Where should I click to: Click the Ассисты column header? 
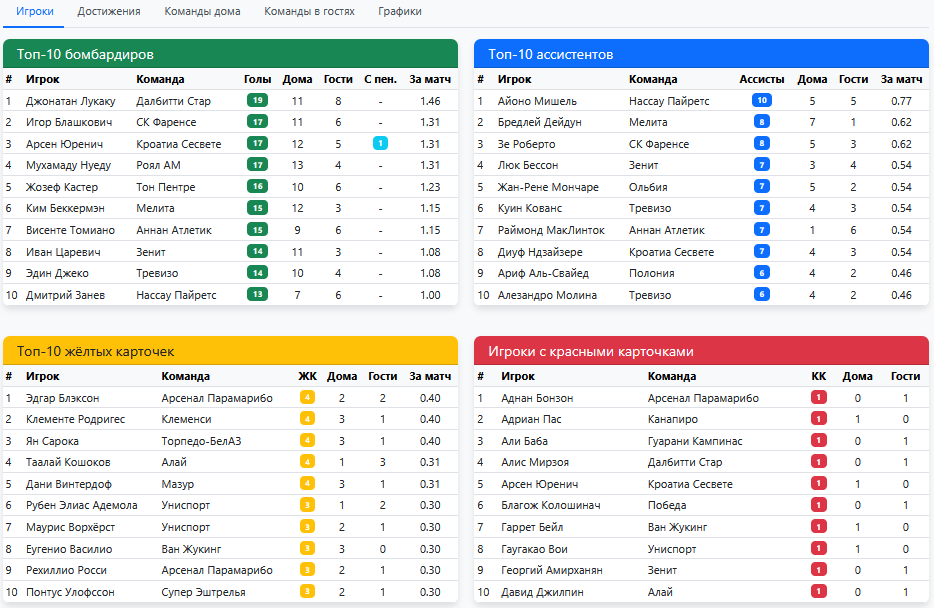[x=761, y=79]
